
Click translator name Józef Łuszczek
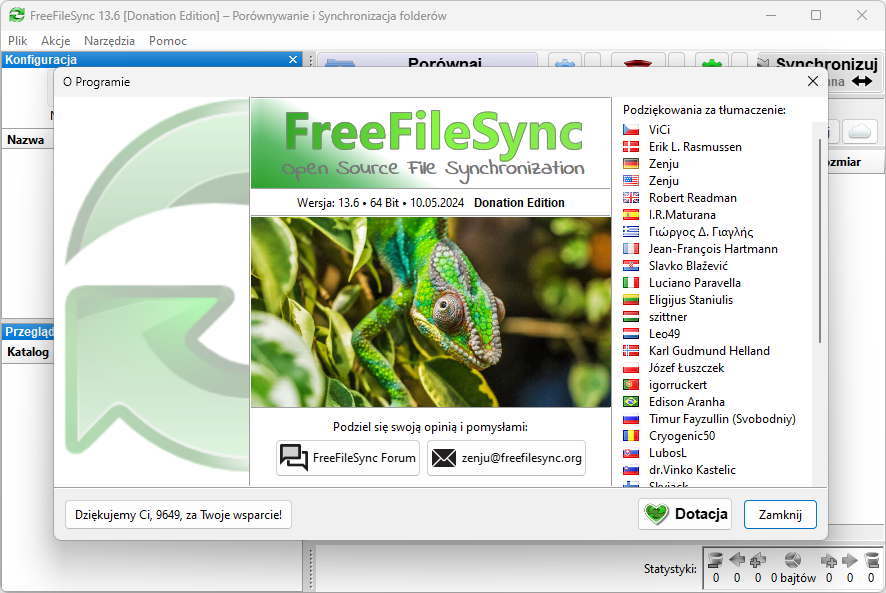tap(686, 368)
